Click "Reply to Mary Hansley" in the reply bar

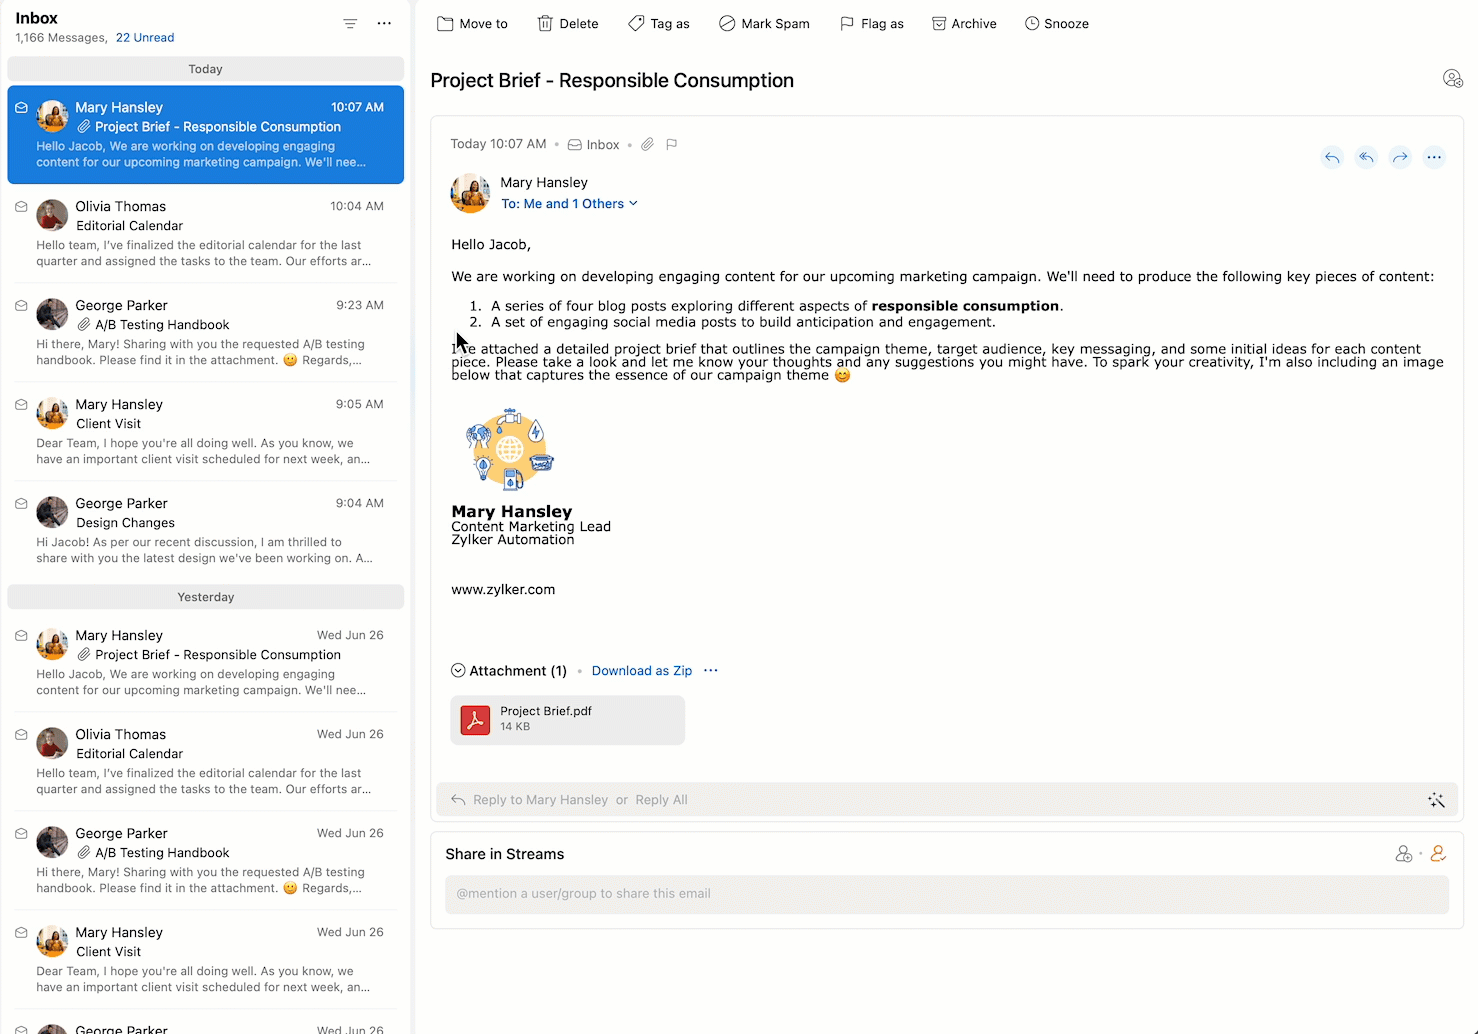coord(540,800)
